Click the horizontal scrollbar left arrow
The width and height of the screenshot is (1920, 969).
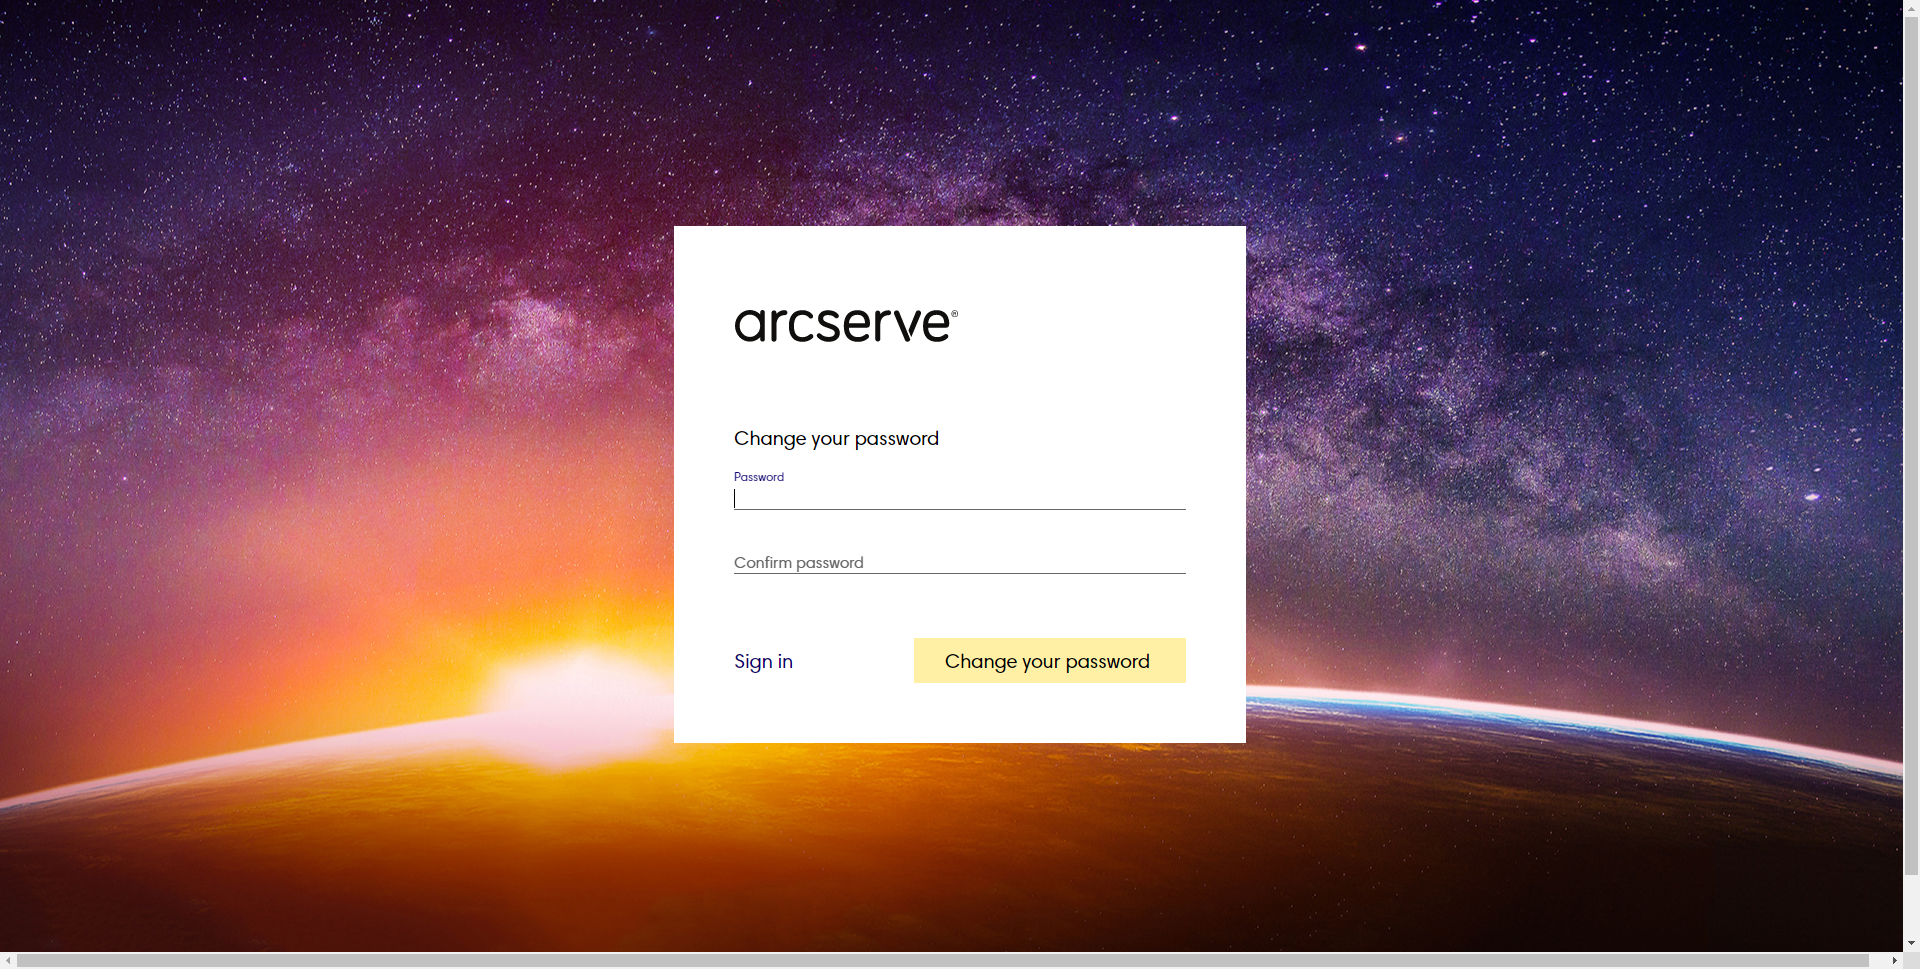pos(8,961)
